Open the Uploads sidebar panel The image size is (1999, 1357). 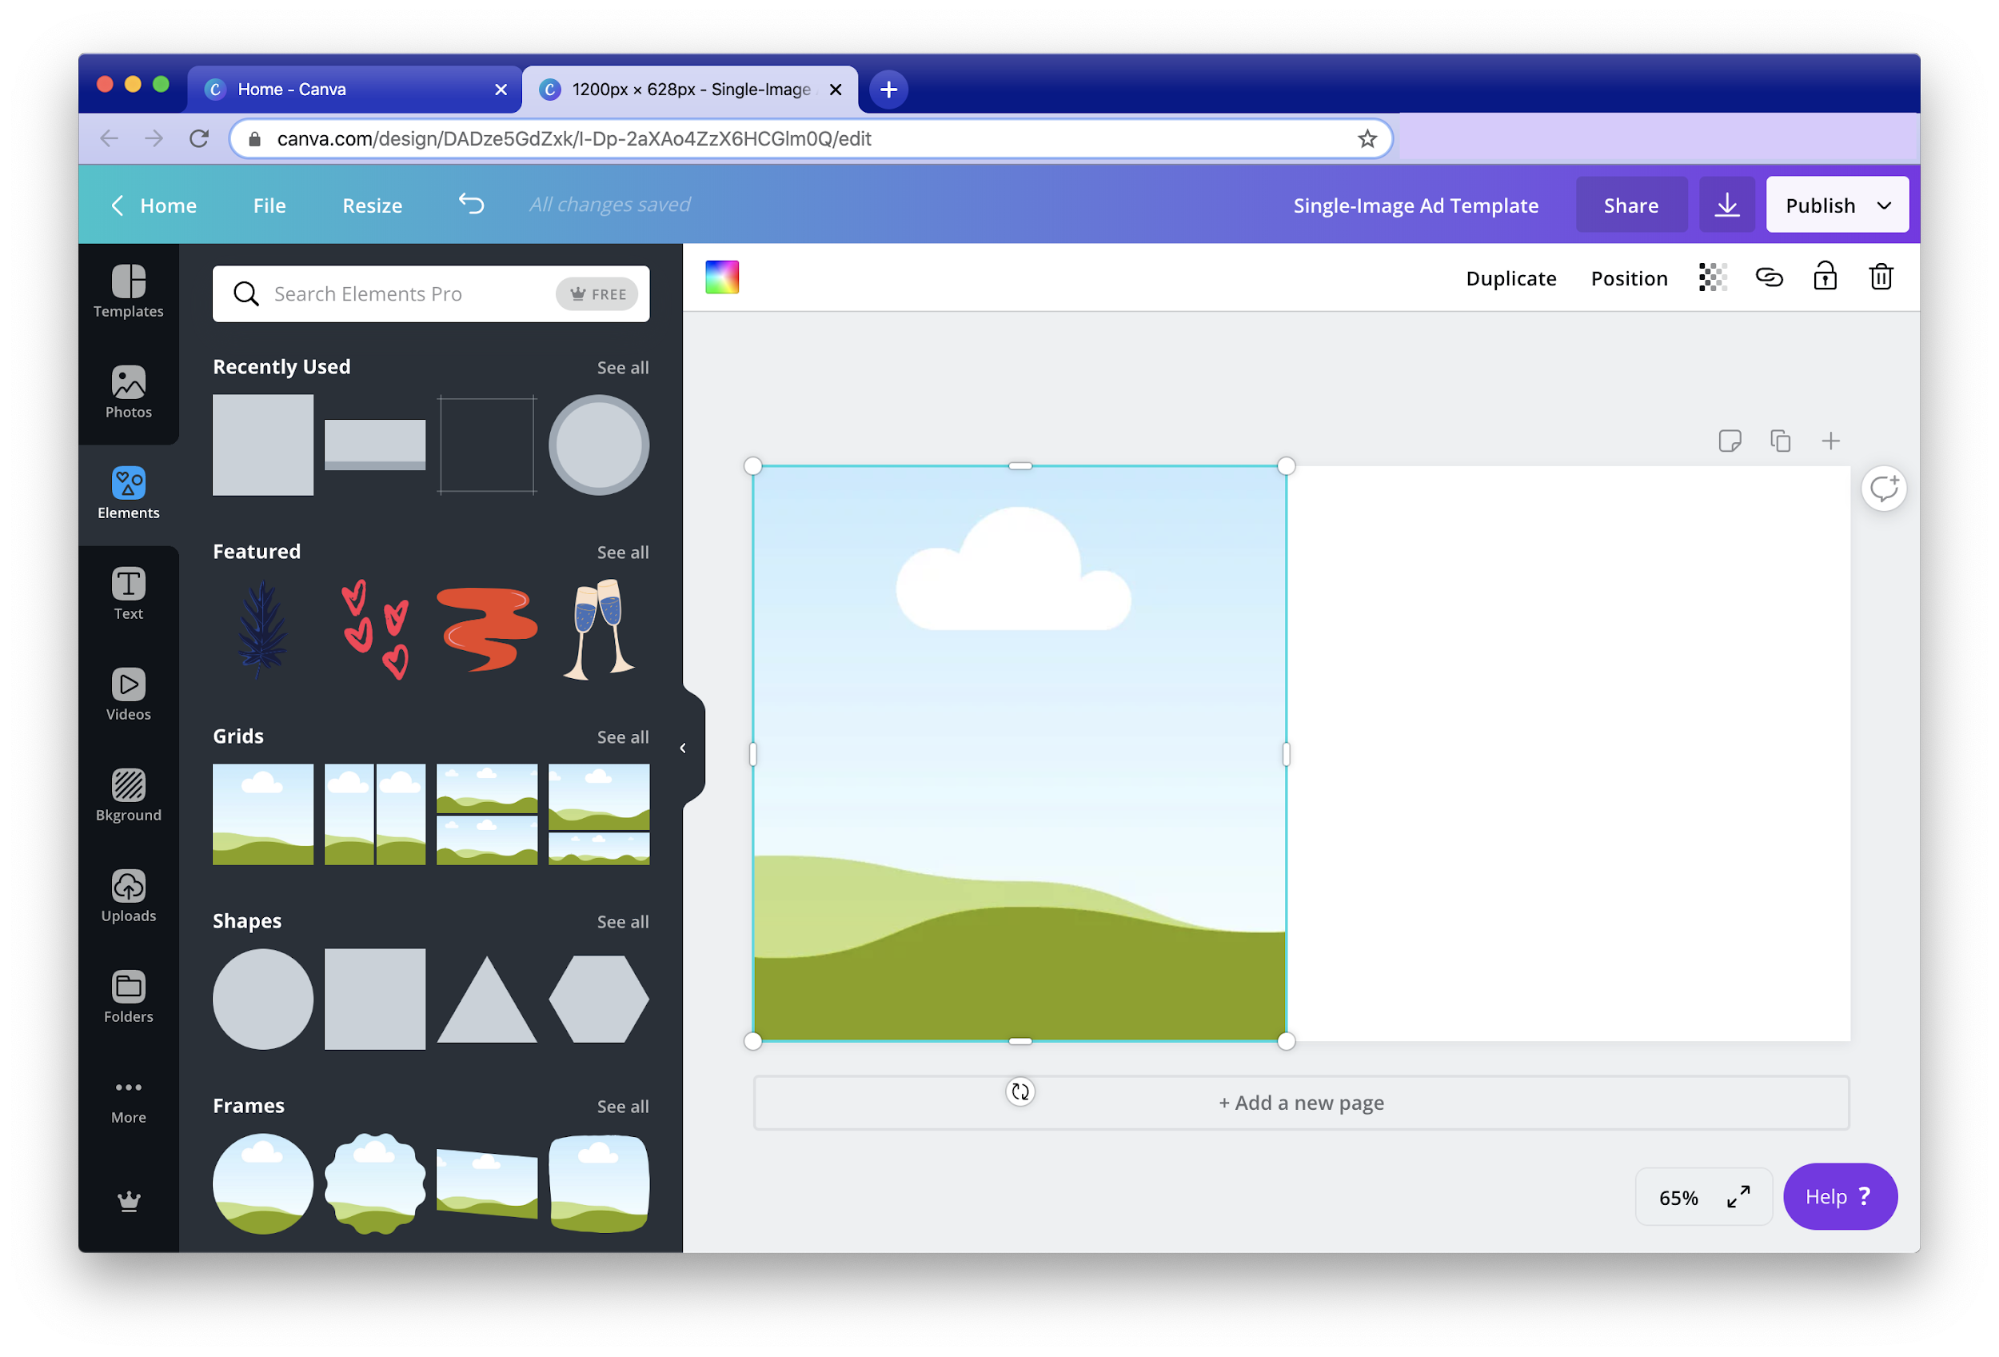click(128, 896)
